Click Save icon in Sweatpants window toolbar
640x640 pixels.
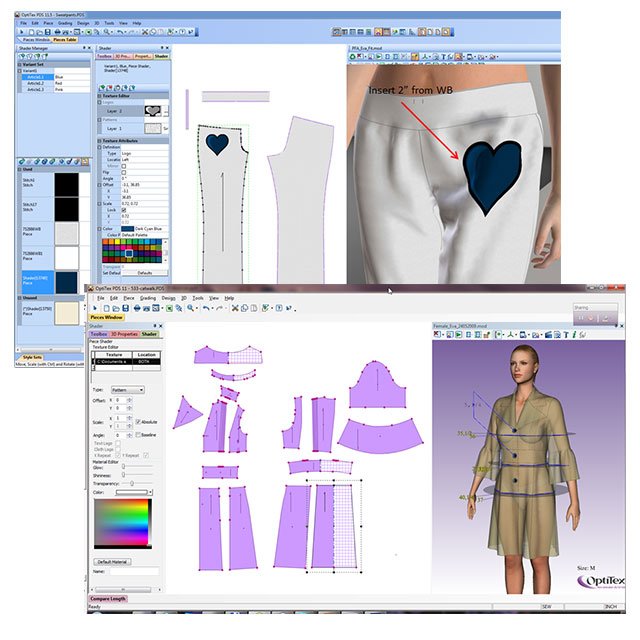[x=47, y=32]
